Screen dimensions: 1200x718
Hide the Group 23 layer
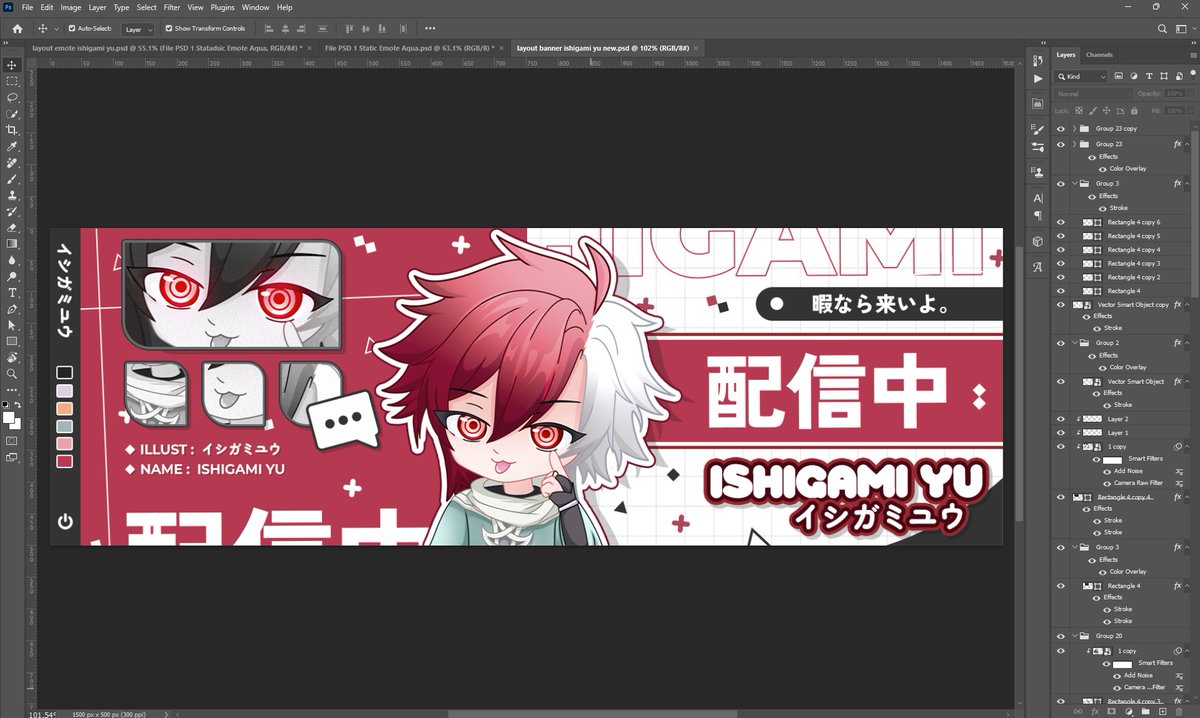tap(1061, 144)
